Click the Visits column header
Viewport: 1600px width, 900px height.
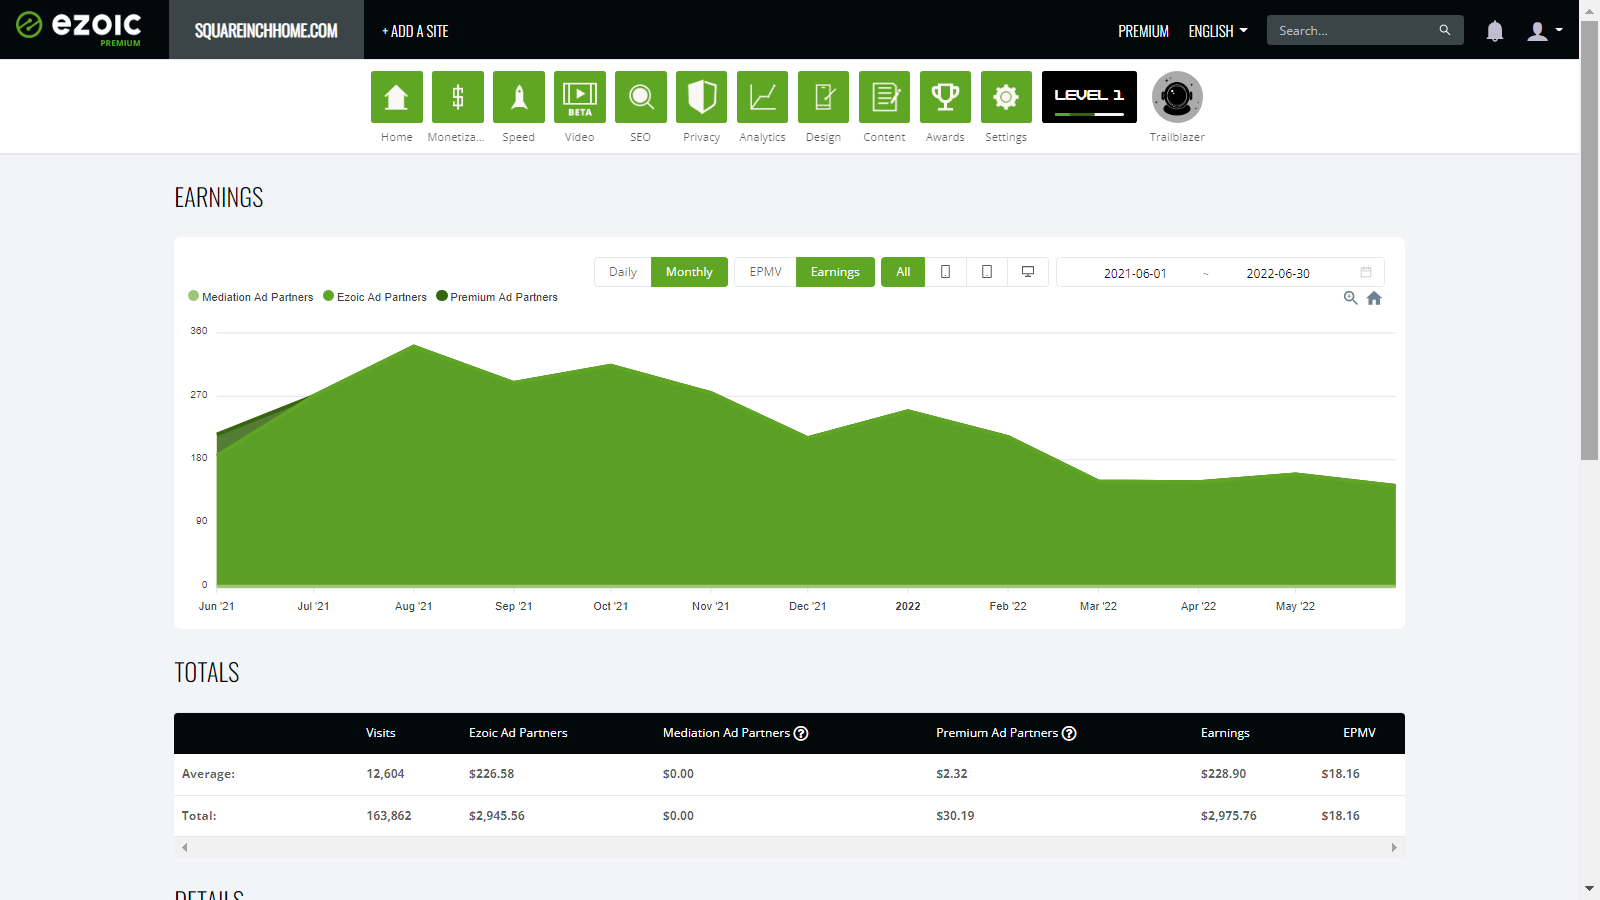[x=381, y=733]
